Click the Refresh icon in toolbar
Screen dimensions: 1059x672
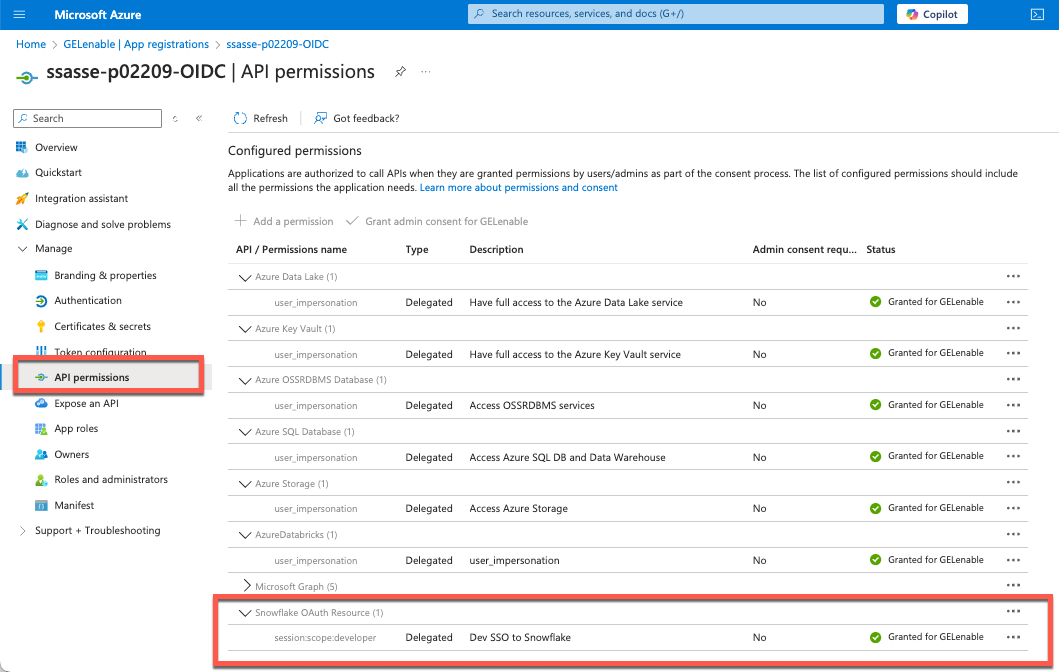click(240, 118)
